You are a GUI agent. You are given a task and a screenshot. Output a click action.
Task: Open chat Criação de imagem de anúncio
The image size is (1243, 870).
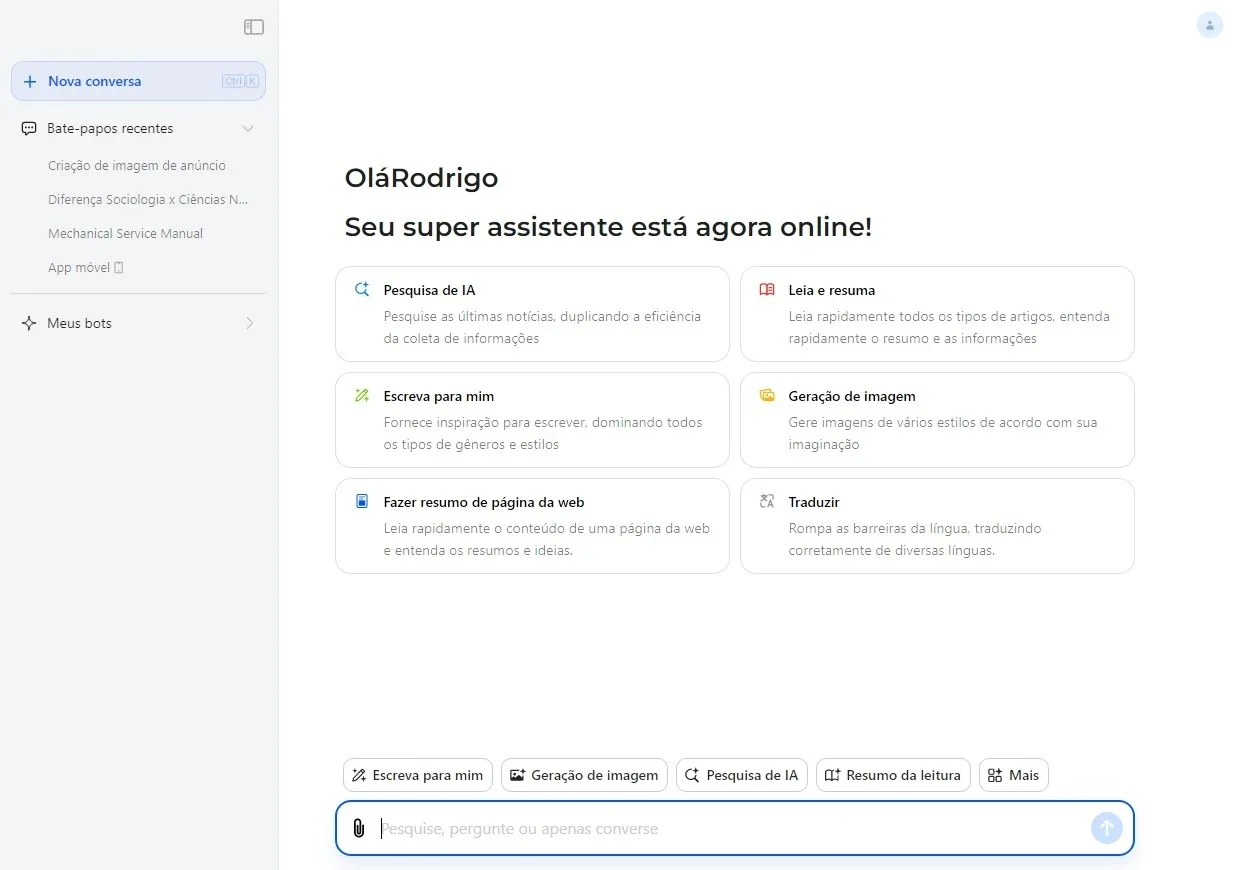[138, 166]
